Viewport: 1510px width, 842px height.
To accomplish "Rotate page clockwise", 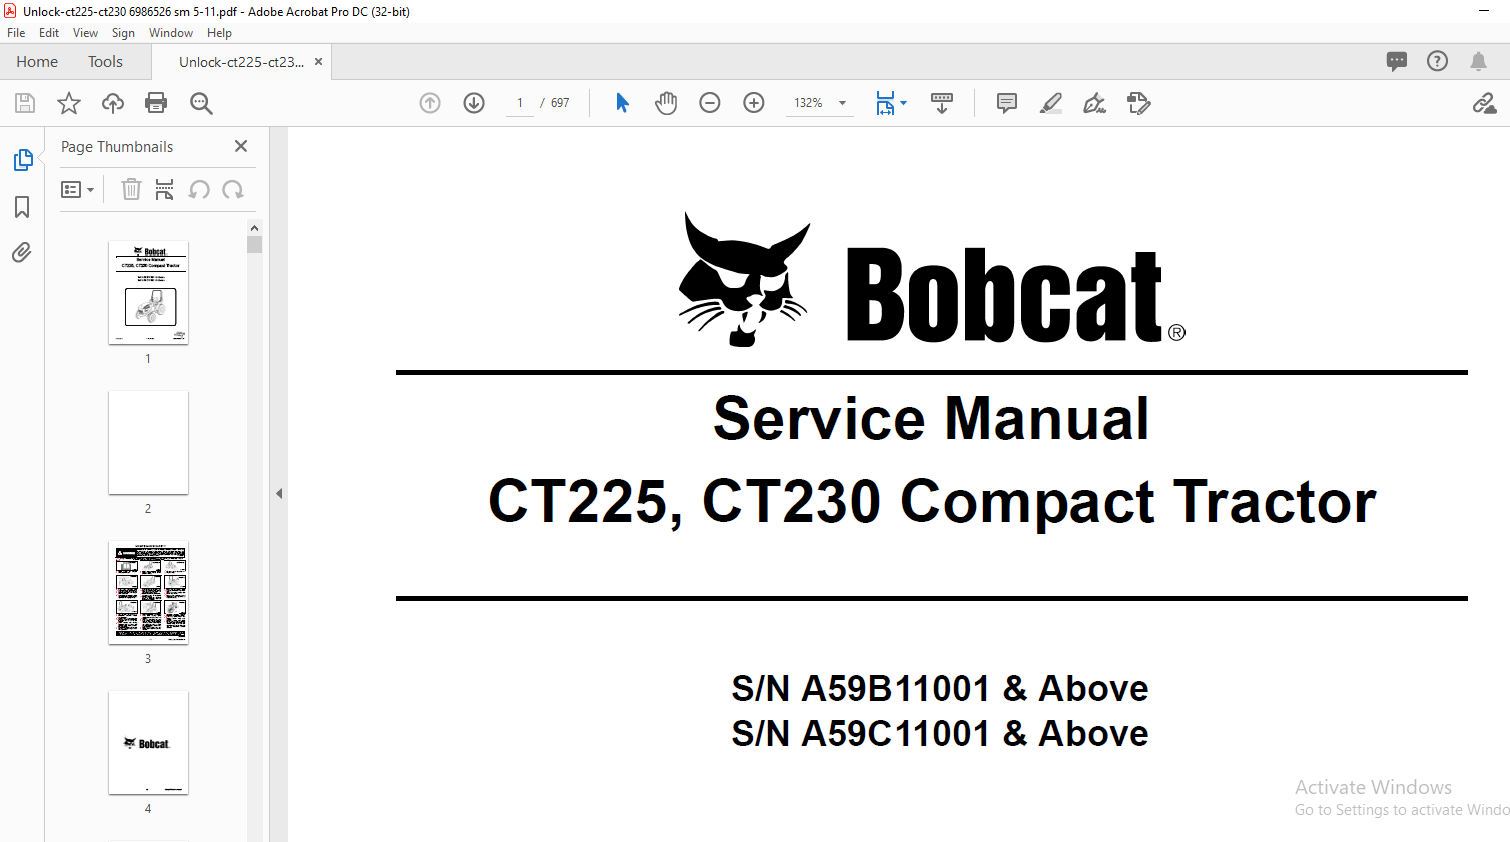I will 233,189.
